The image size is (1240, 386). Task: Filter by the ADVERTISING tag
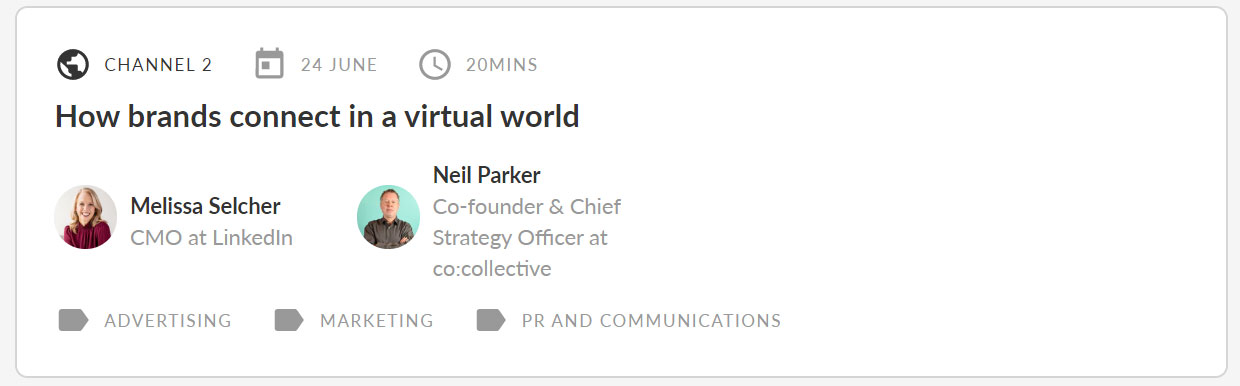[168, 321]
